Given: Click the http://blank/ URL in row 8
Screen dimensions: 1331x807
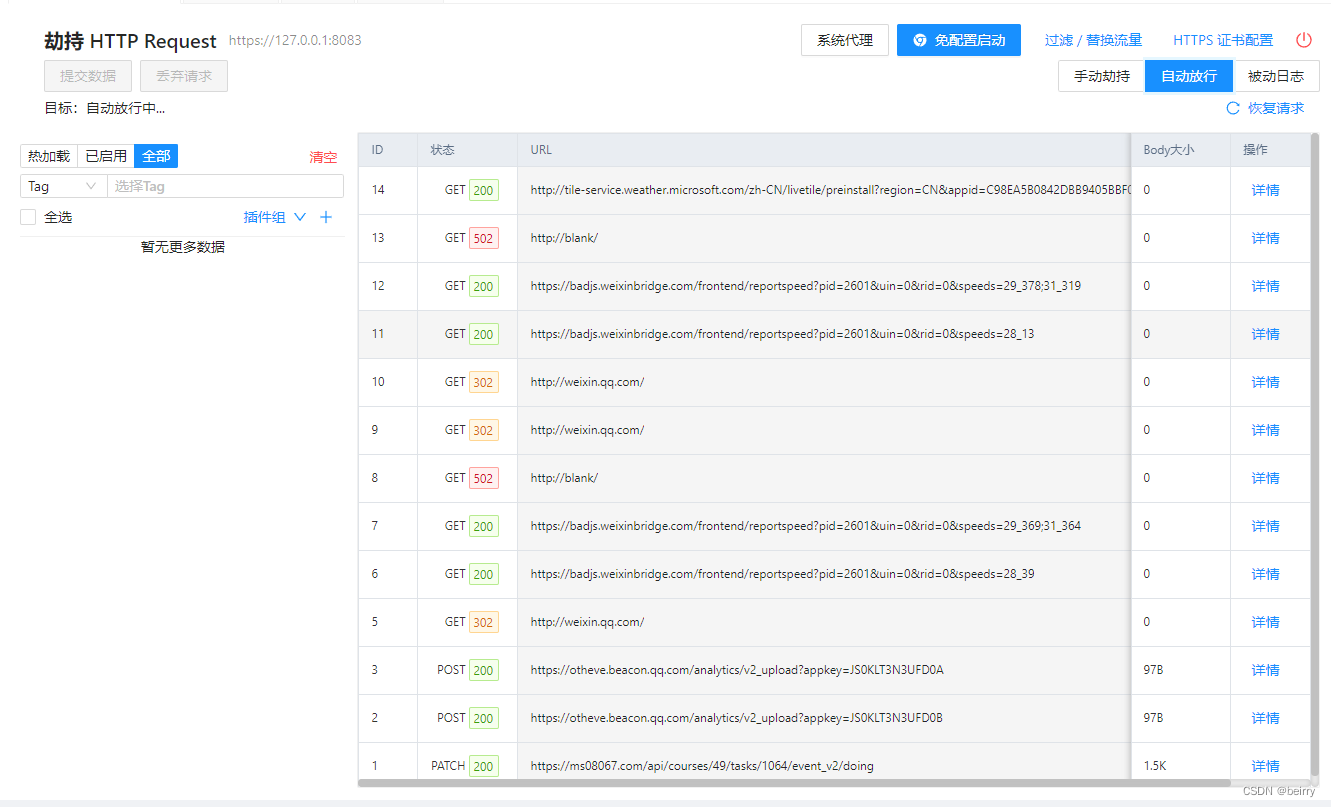Looking at the screenshot, I should (564, 478).
